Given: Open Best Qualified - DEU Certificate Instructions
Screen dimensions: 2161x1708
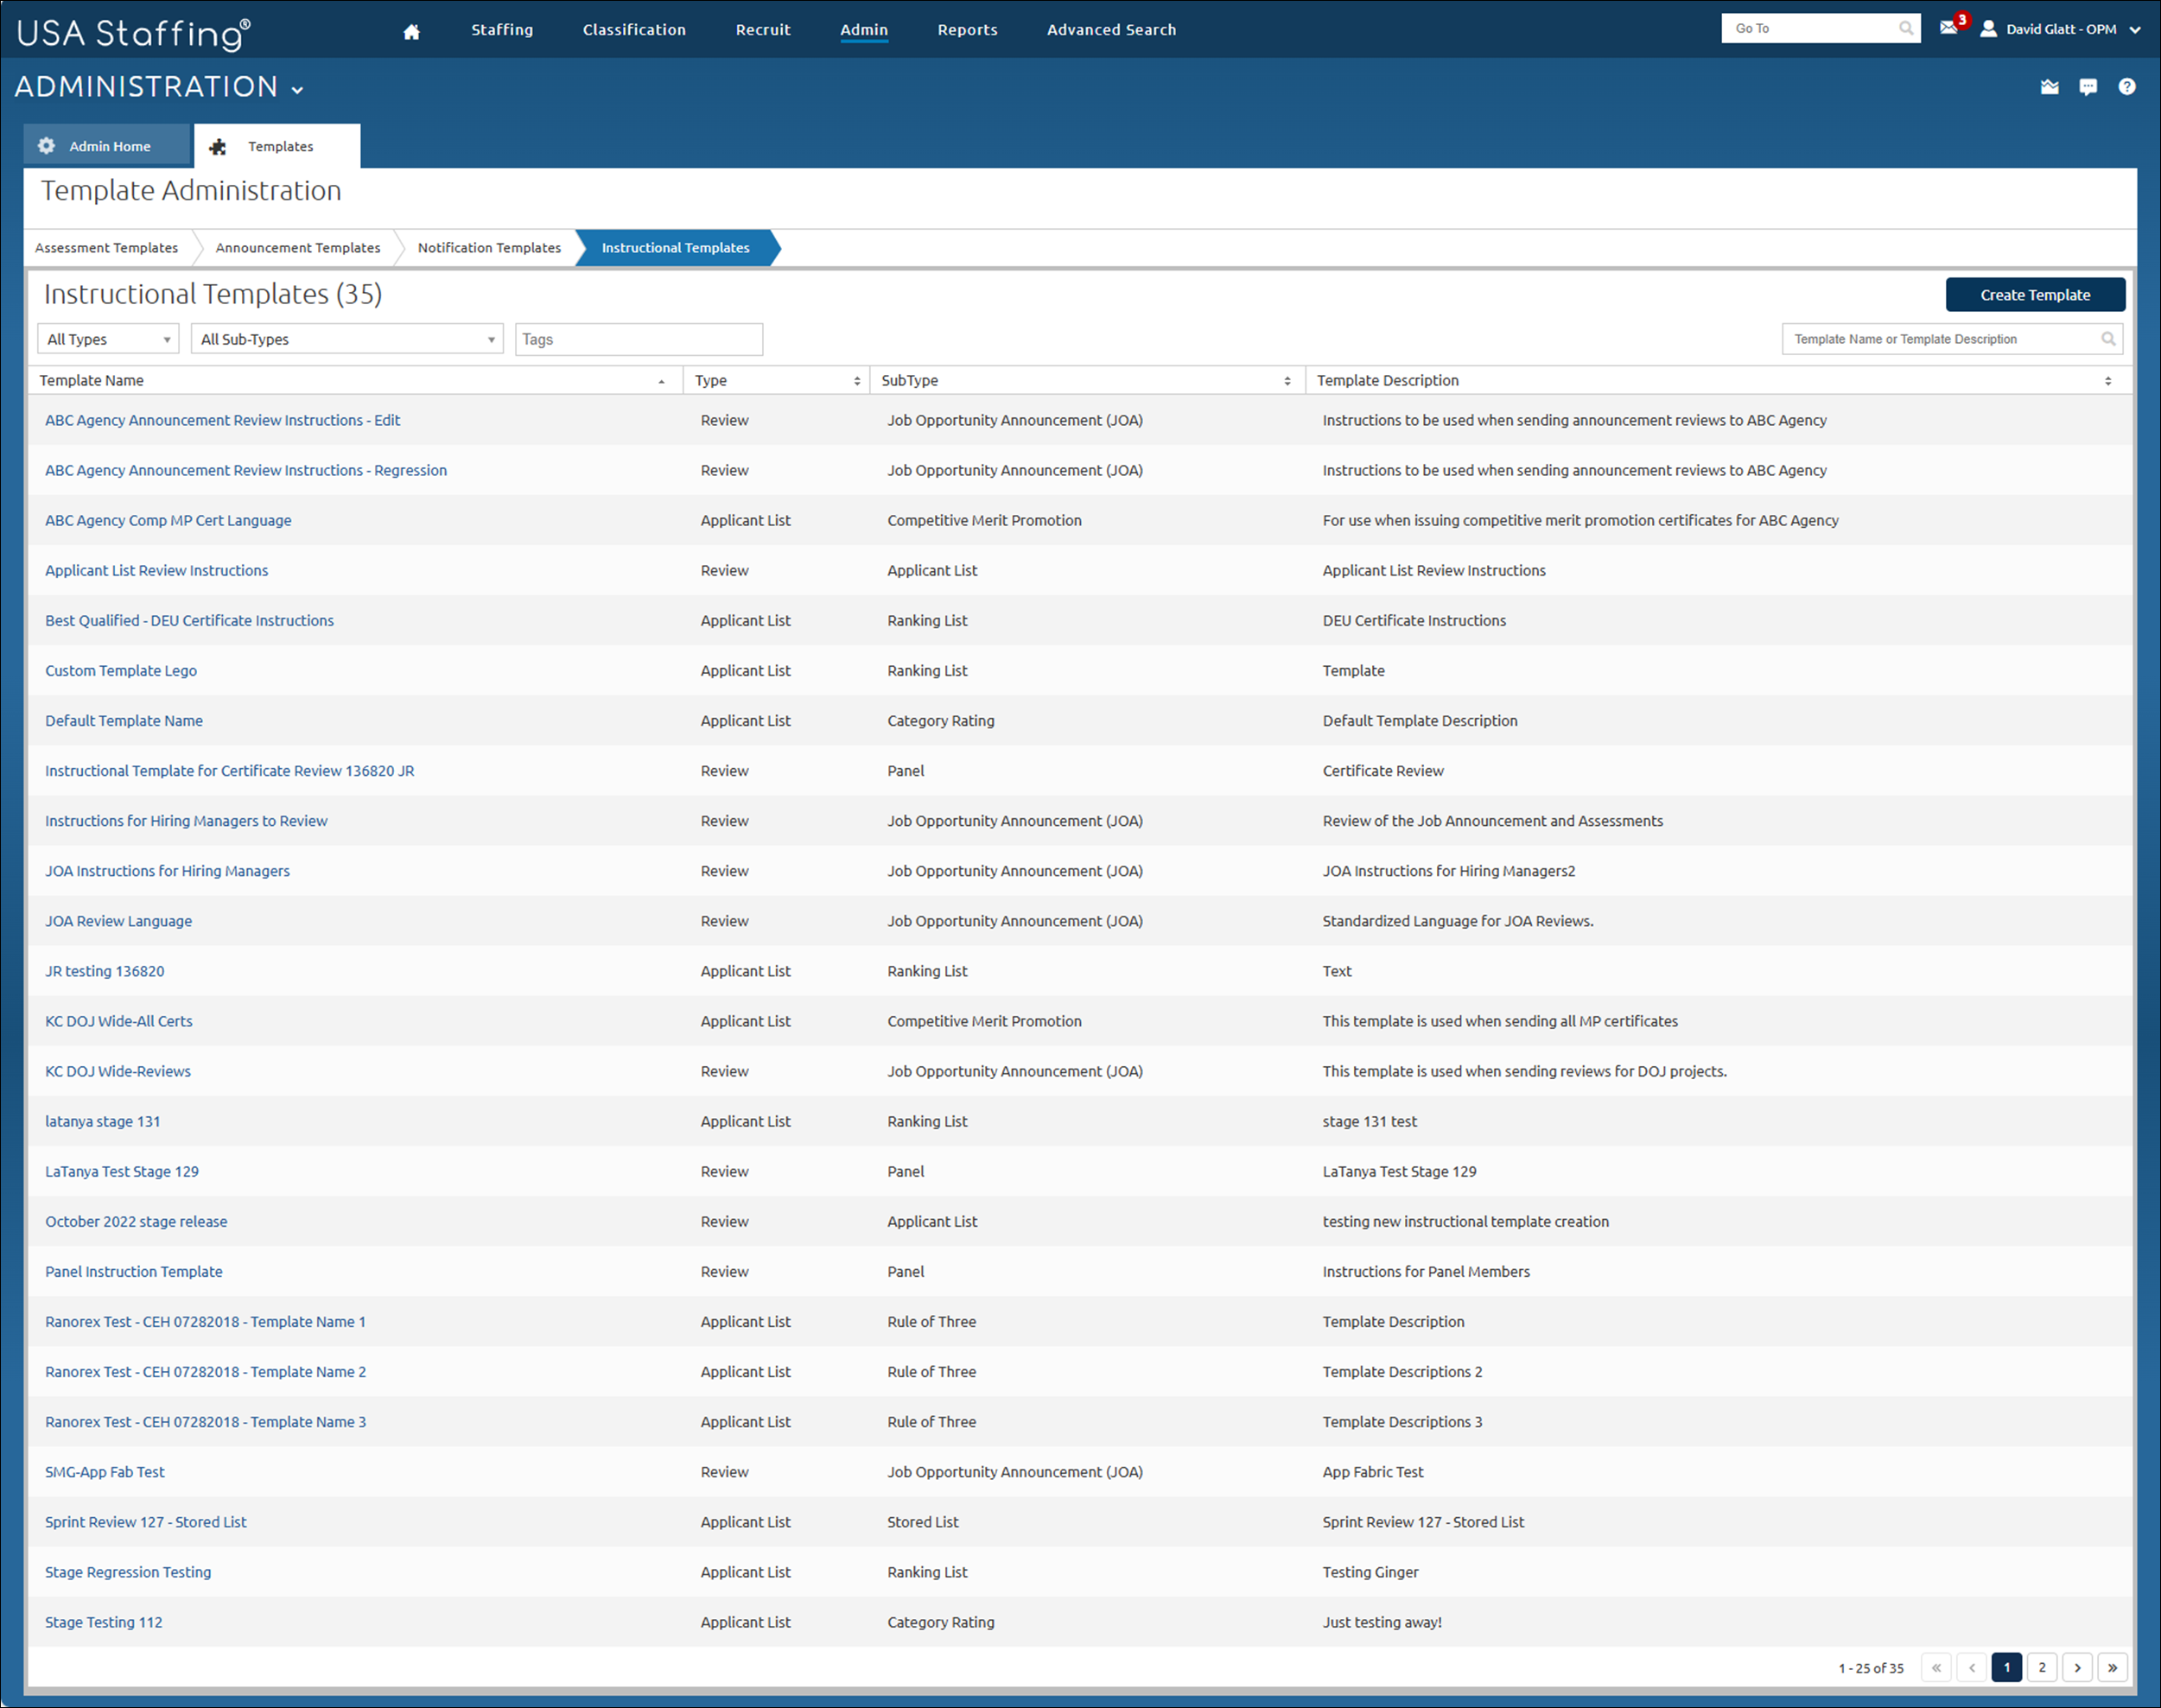Looking at the screenshot, I should (189, 621).
